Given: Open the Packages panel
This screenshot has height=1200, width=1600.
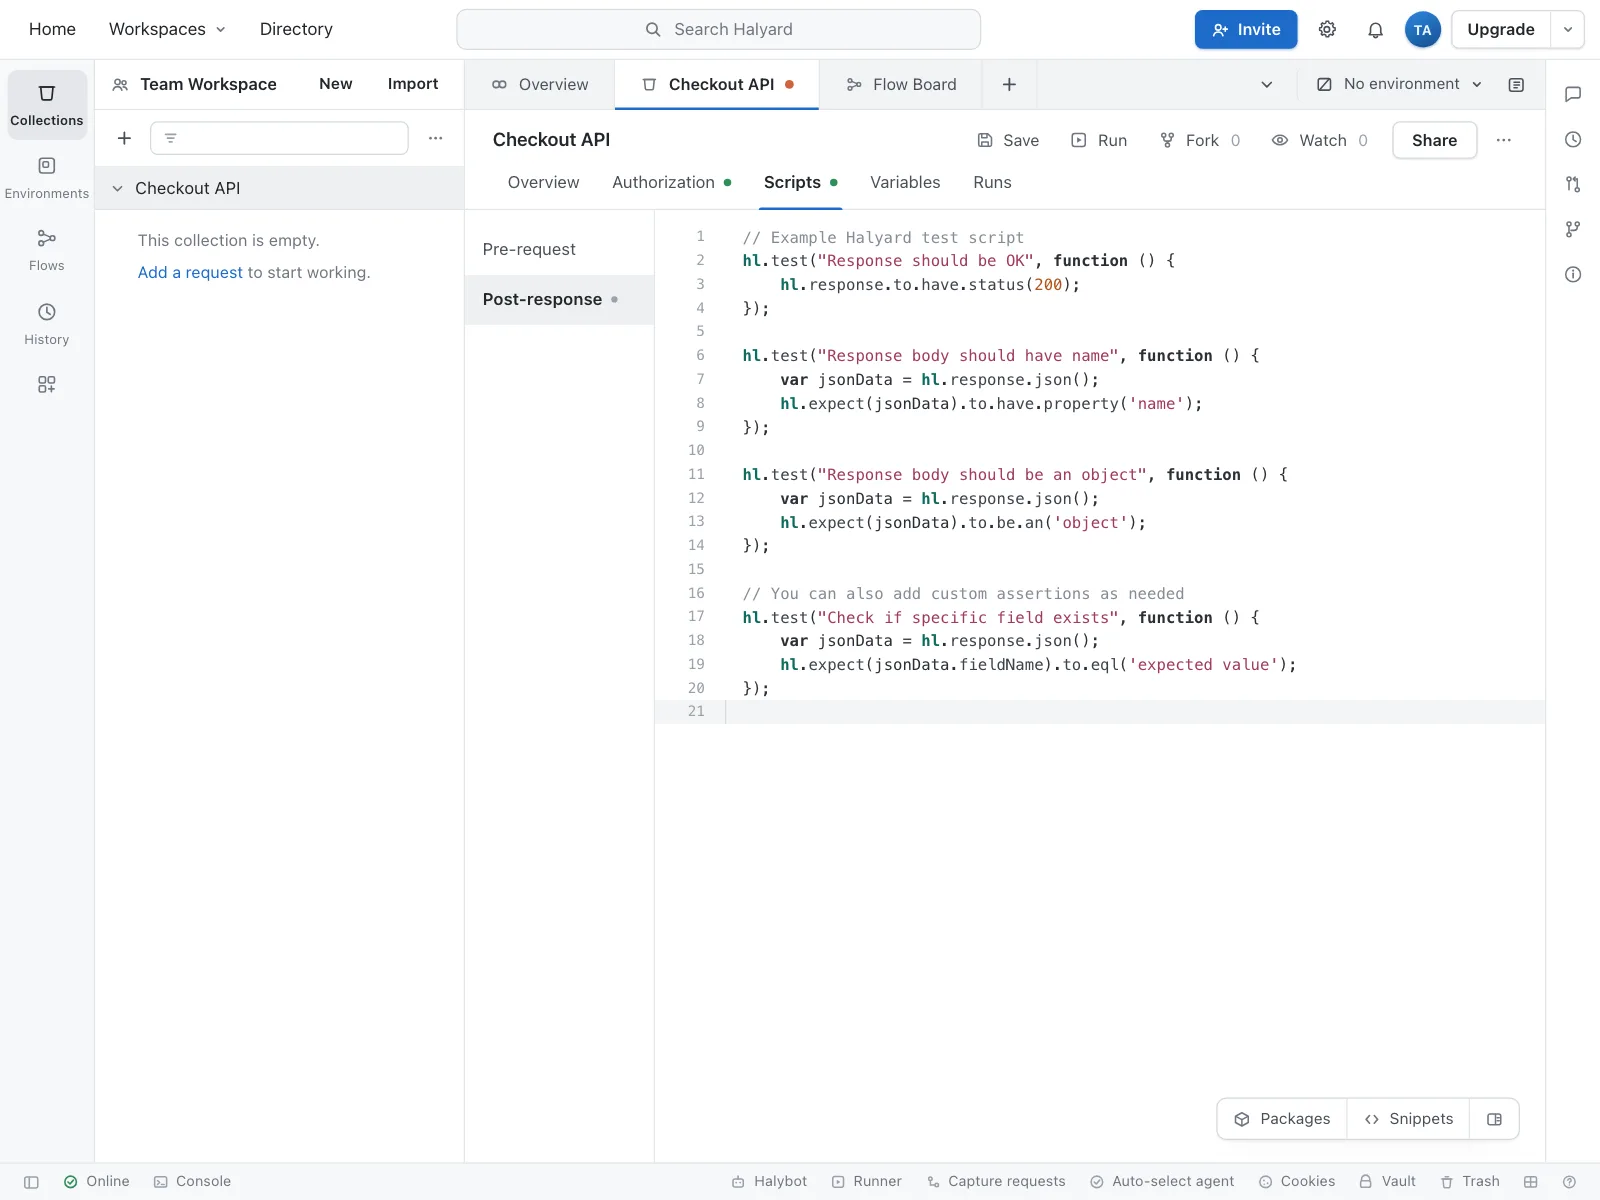Looking at the screenshot, I should click(1282, 1119).
